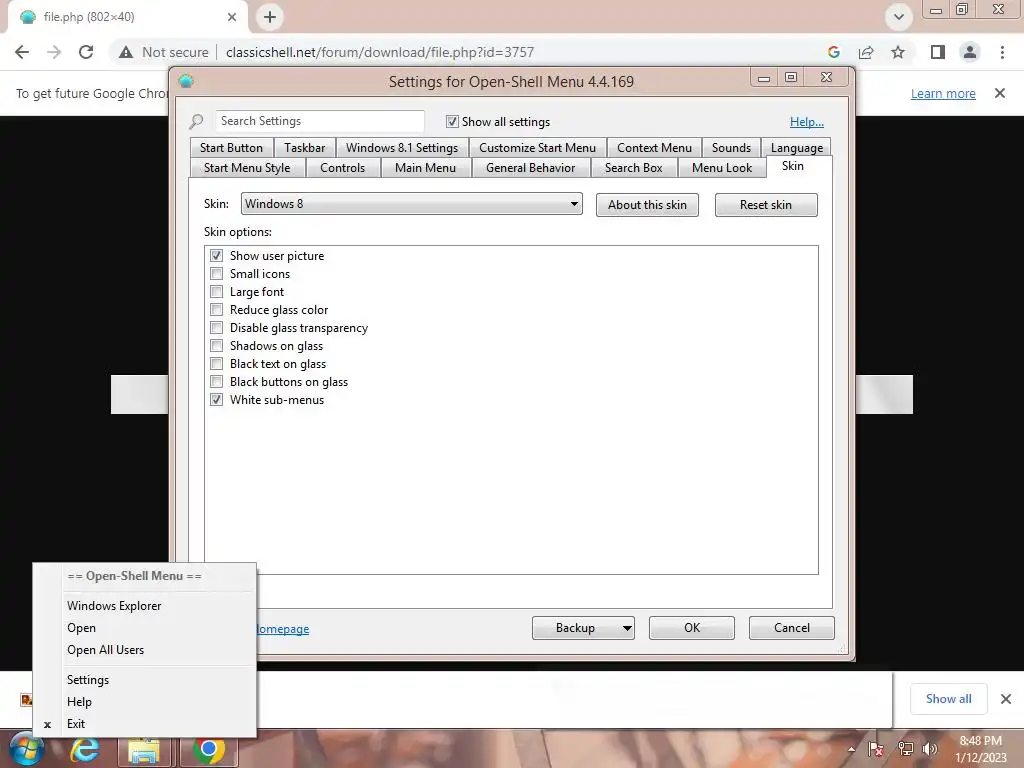The height and width of the screenshot is (768, 1024).
Task: Open the Language tab
Action: [x=797, y=148]
